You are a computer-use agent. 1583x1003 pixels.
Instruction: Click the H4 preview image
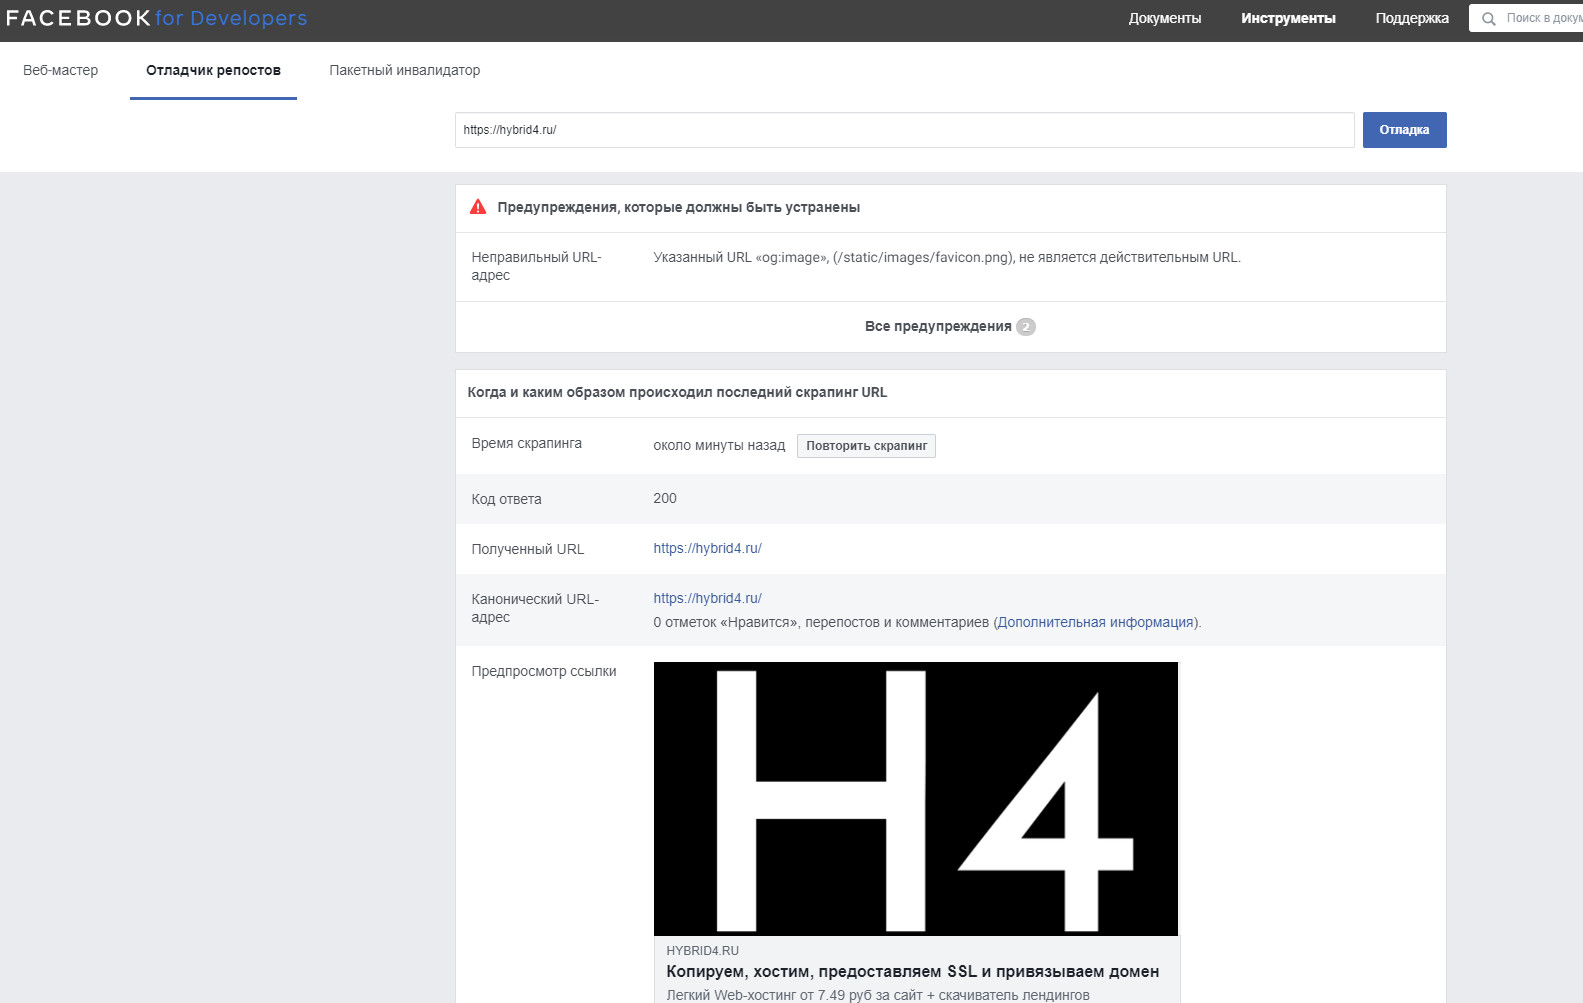pyautogui.click(x=915, y=798)
